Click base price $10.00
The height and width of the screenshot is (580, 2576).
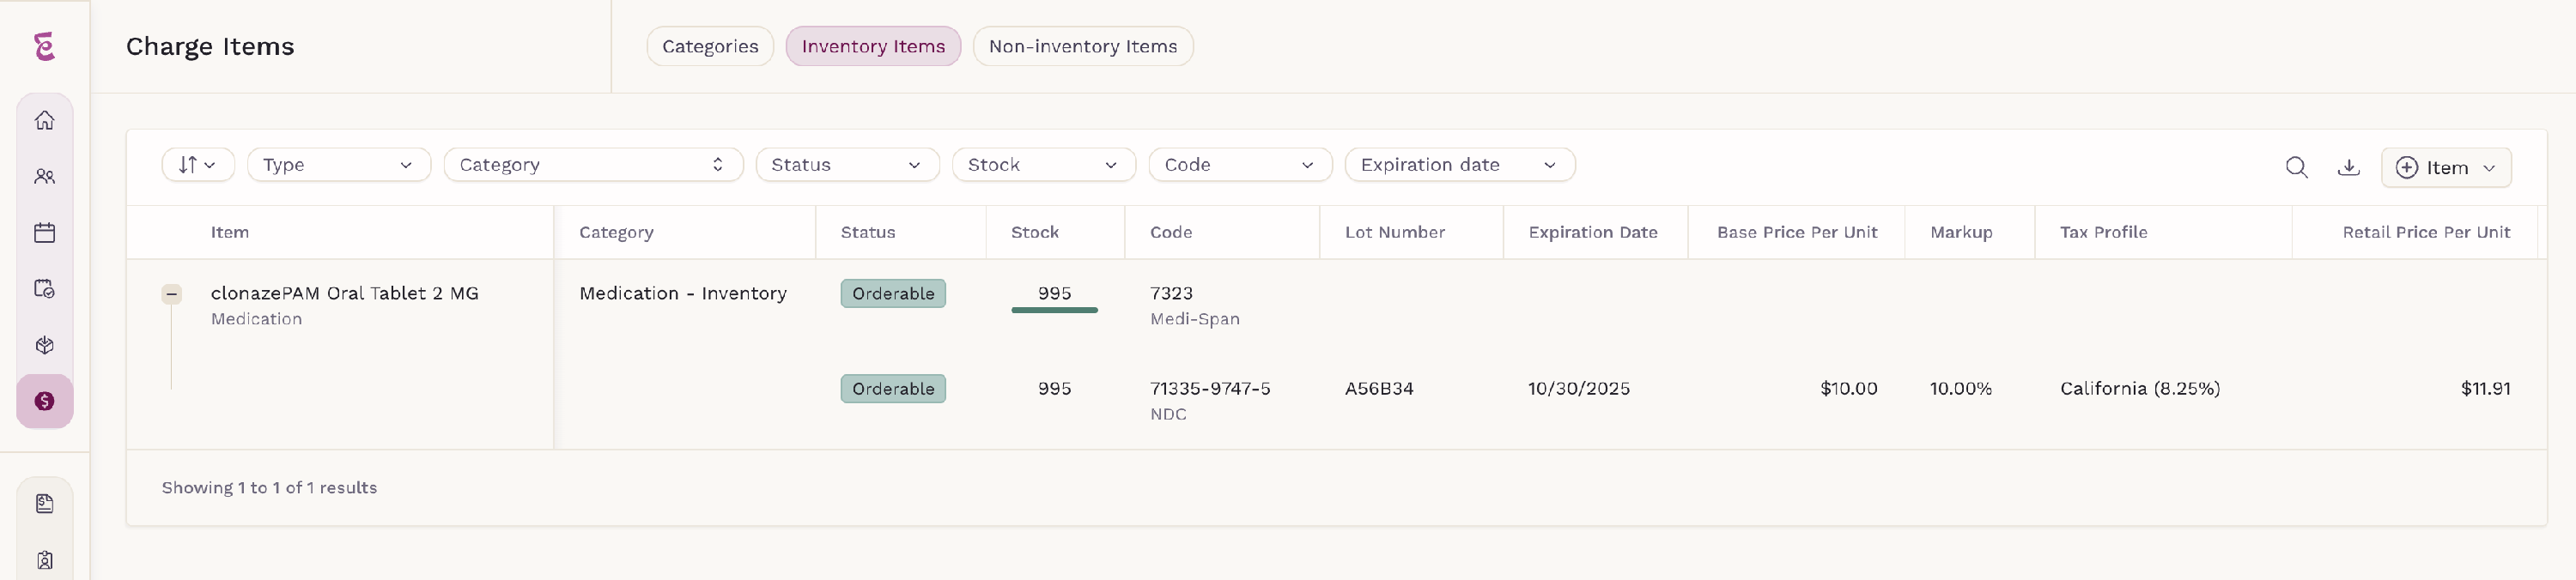click(1848, 389)
